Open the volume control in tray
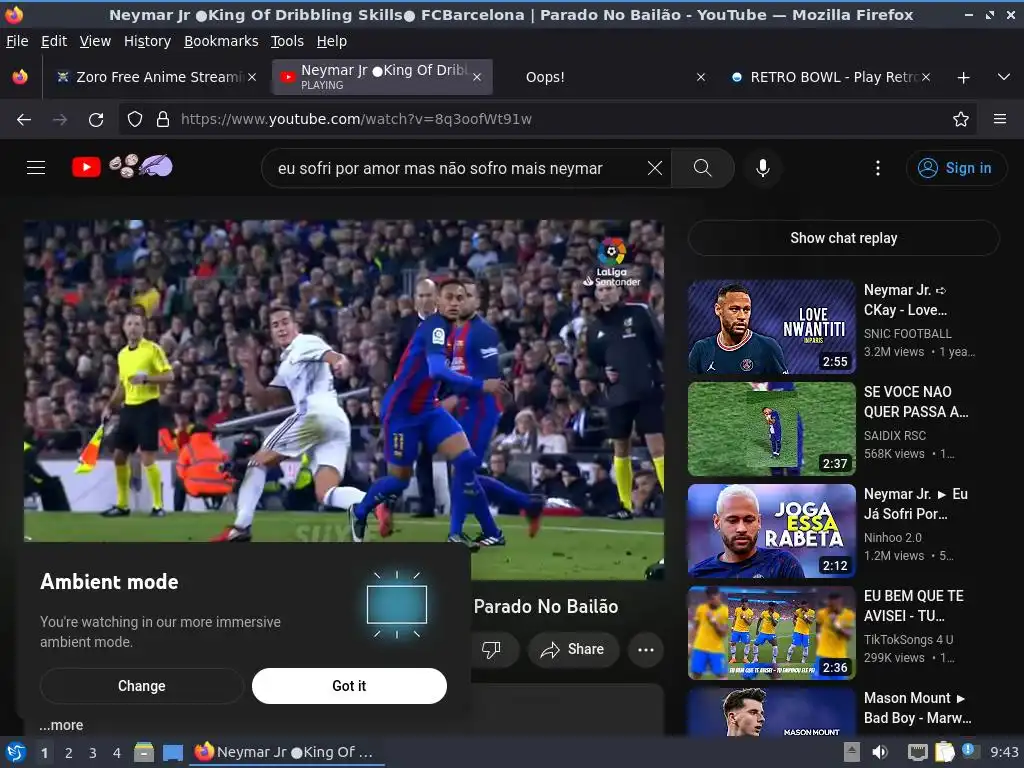This screenshot has height=768, width=1024. (880, 752)
